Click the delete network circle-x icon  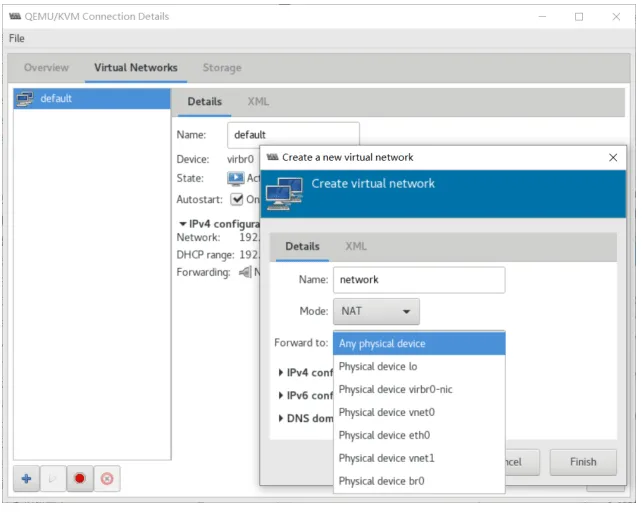coord(107,478)
